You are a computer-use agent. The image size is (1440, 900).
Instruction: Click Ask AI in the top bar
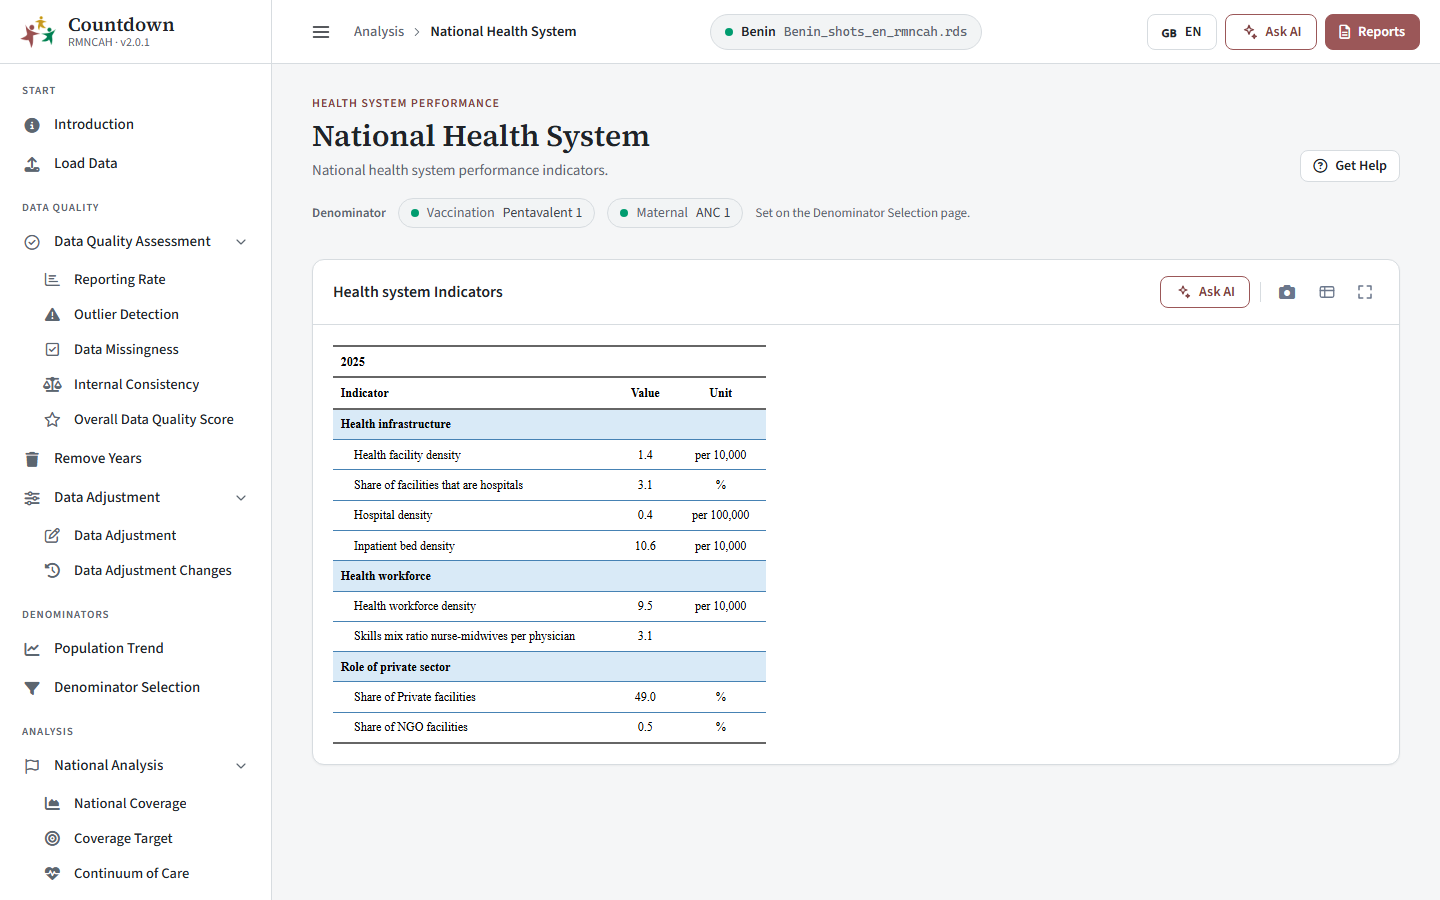pyautogui.click(x=1271, y=32)
